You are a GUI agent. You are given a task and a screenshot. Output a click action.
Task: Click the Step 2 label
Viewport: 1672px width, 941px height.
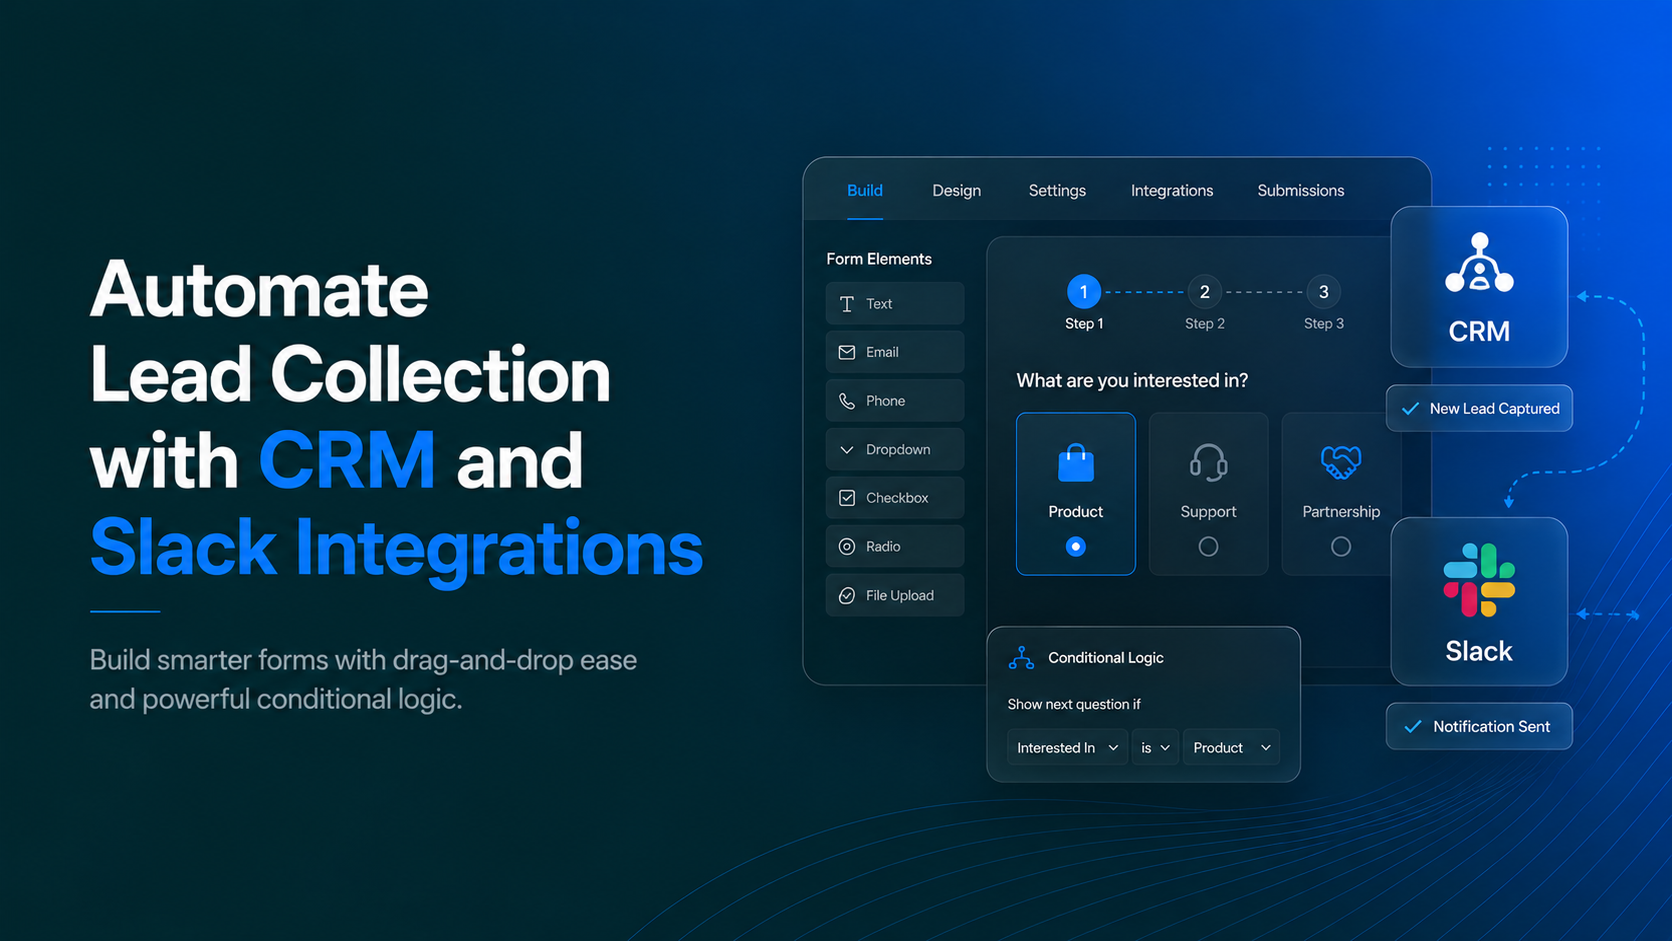[x=1204, y=324]
